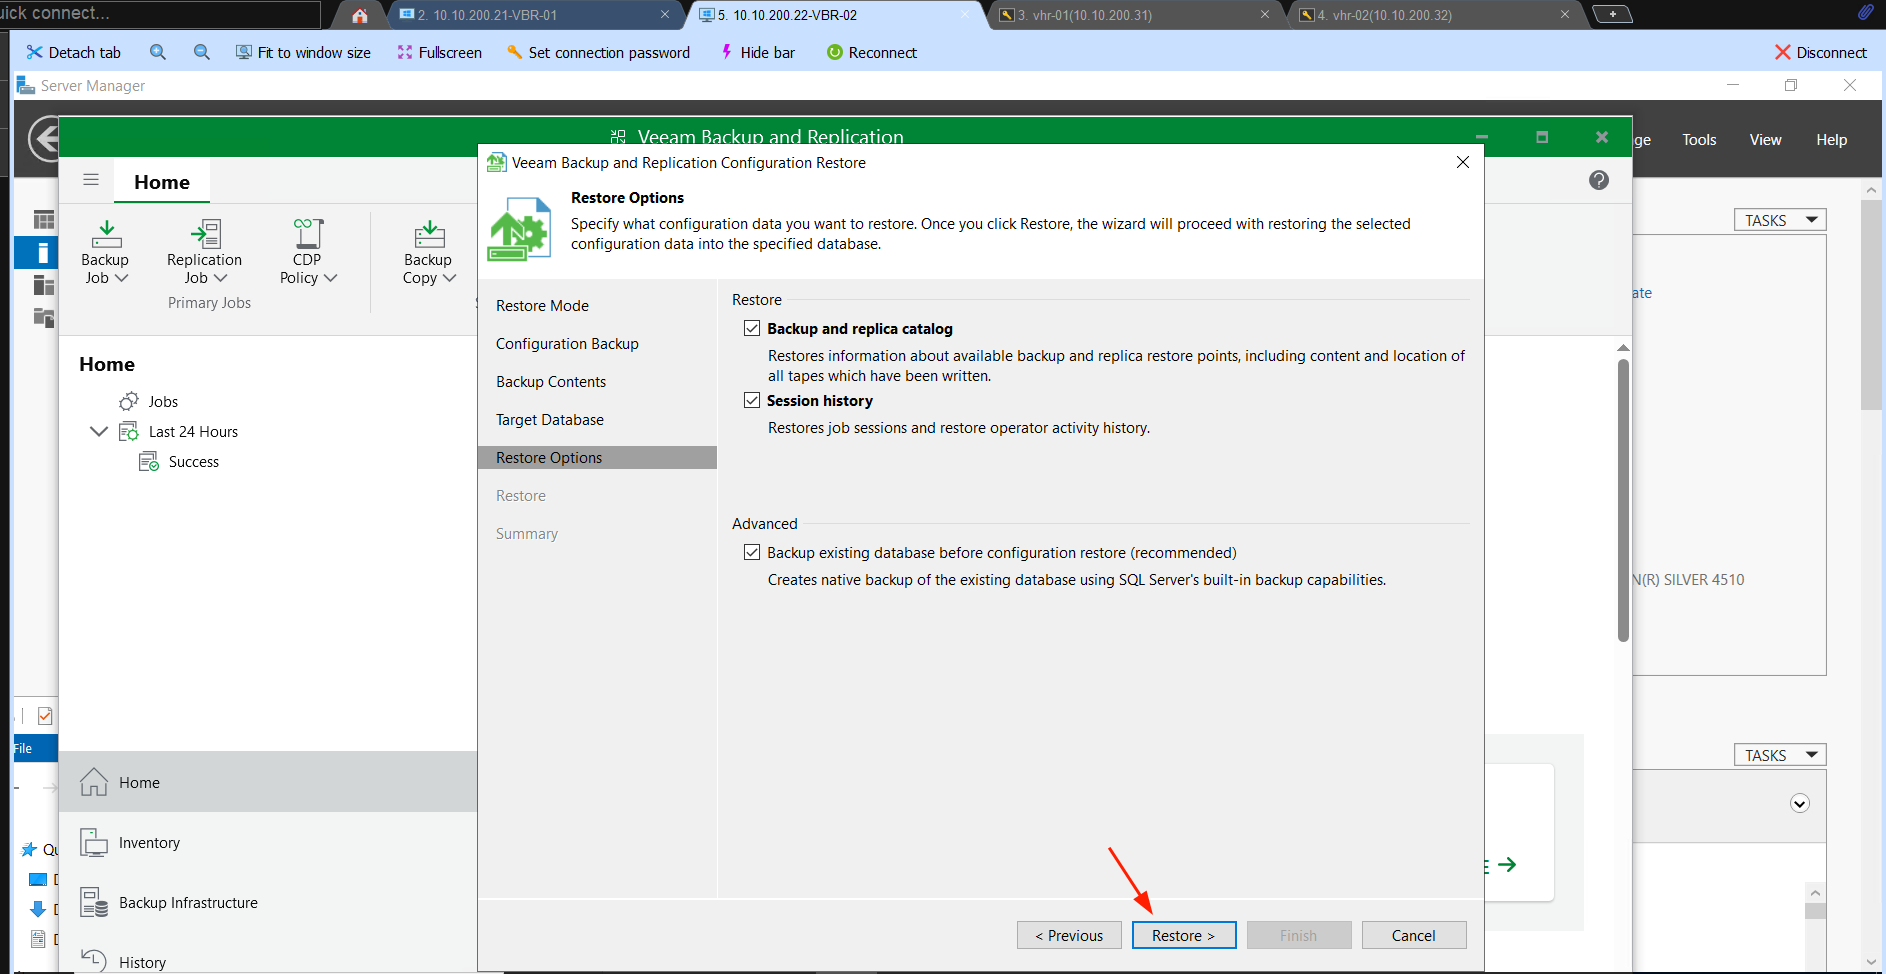Screen dimensions: 1886x974
Task: Click the Cancel button in wizard
Action: click(x=1414, y=935)
